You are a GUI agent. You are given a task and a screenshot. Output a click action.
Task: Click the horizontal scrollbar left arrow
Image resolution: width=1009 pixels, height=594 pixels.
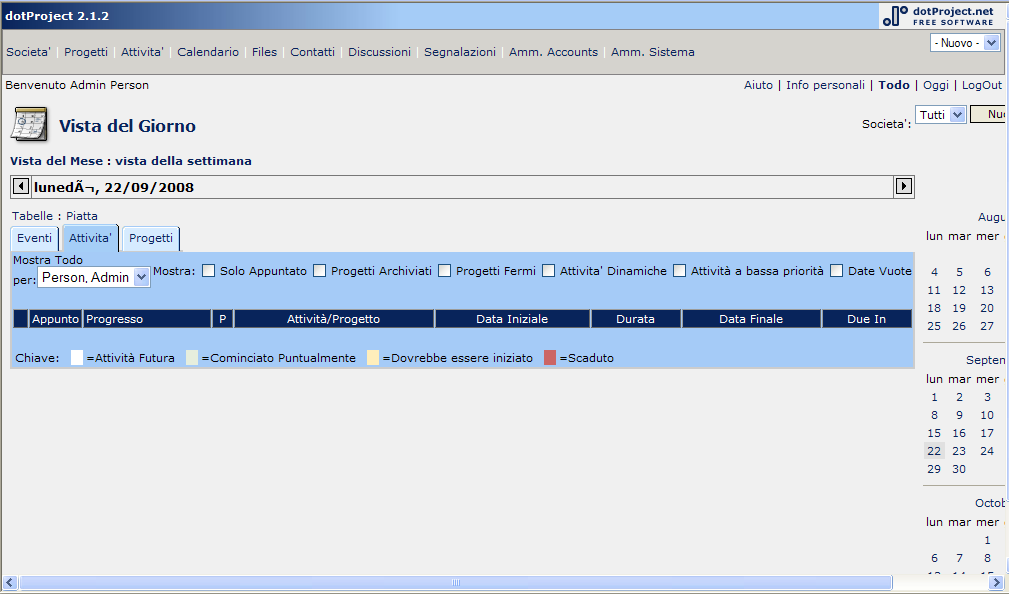click(11, 582)
